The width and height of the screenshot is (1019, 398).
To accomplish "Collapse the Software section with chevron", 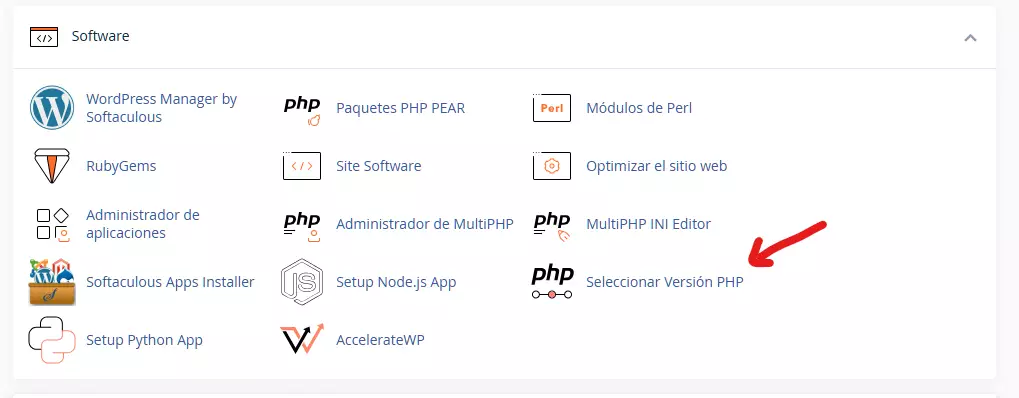I will tap(970, 38).
